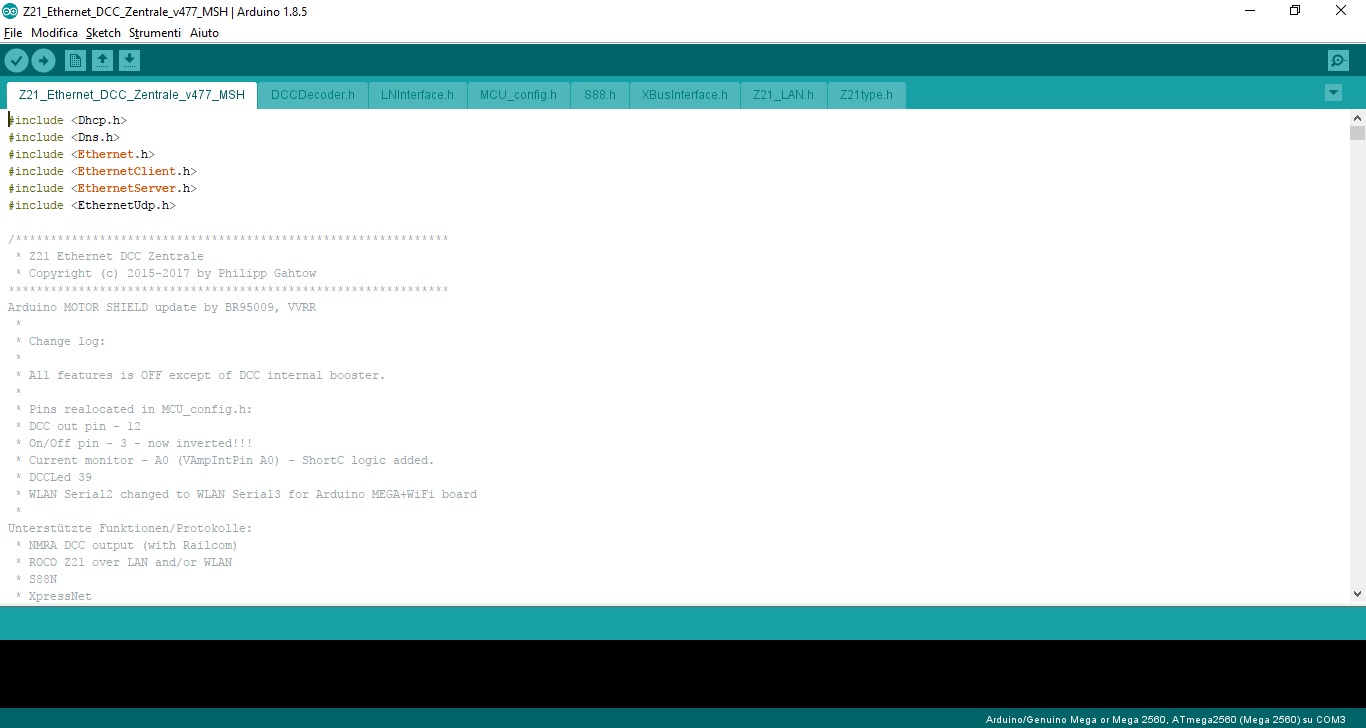Click the Arduino logo in title bar

[x=11, y=11]
